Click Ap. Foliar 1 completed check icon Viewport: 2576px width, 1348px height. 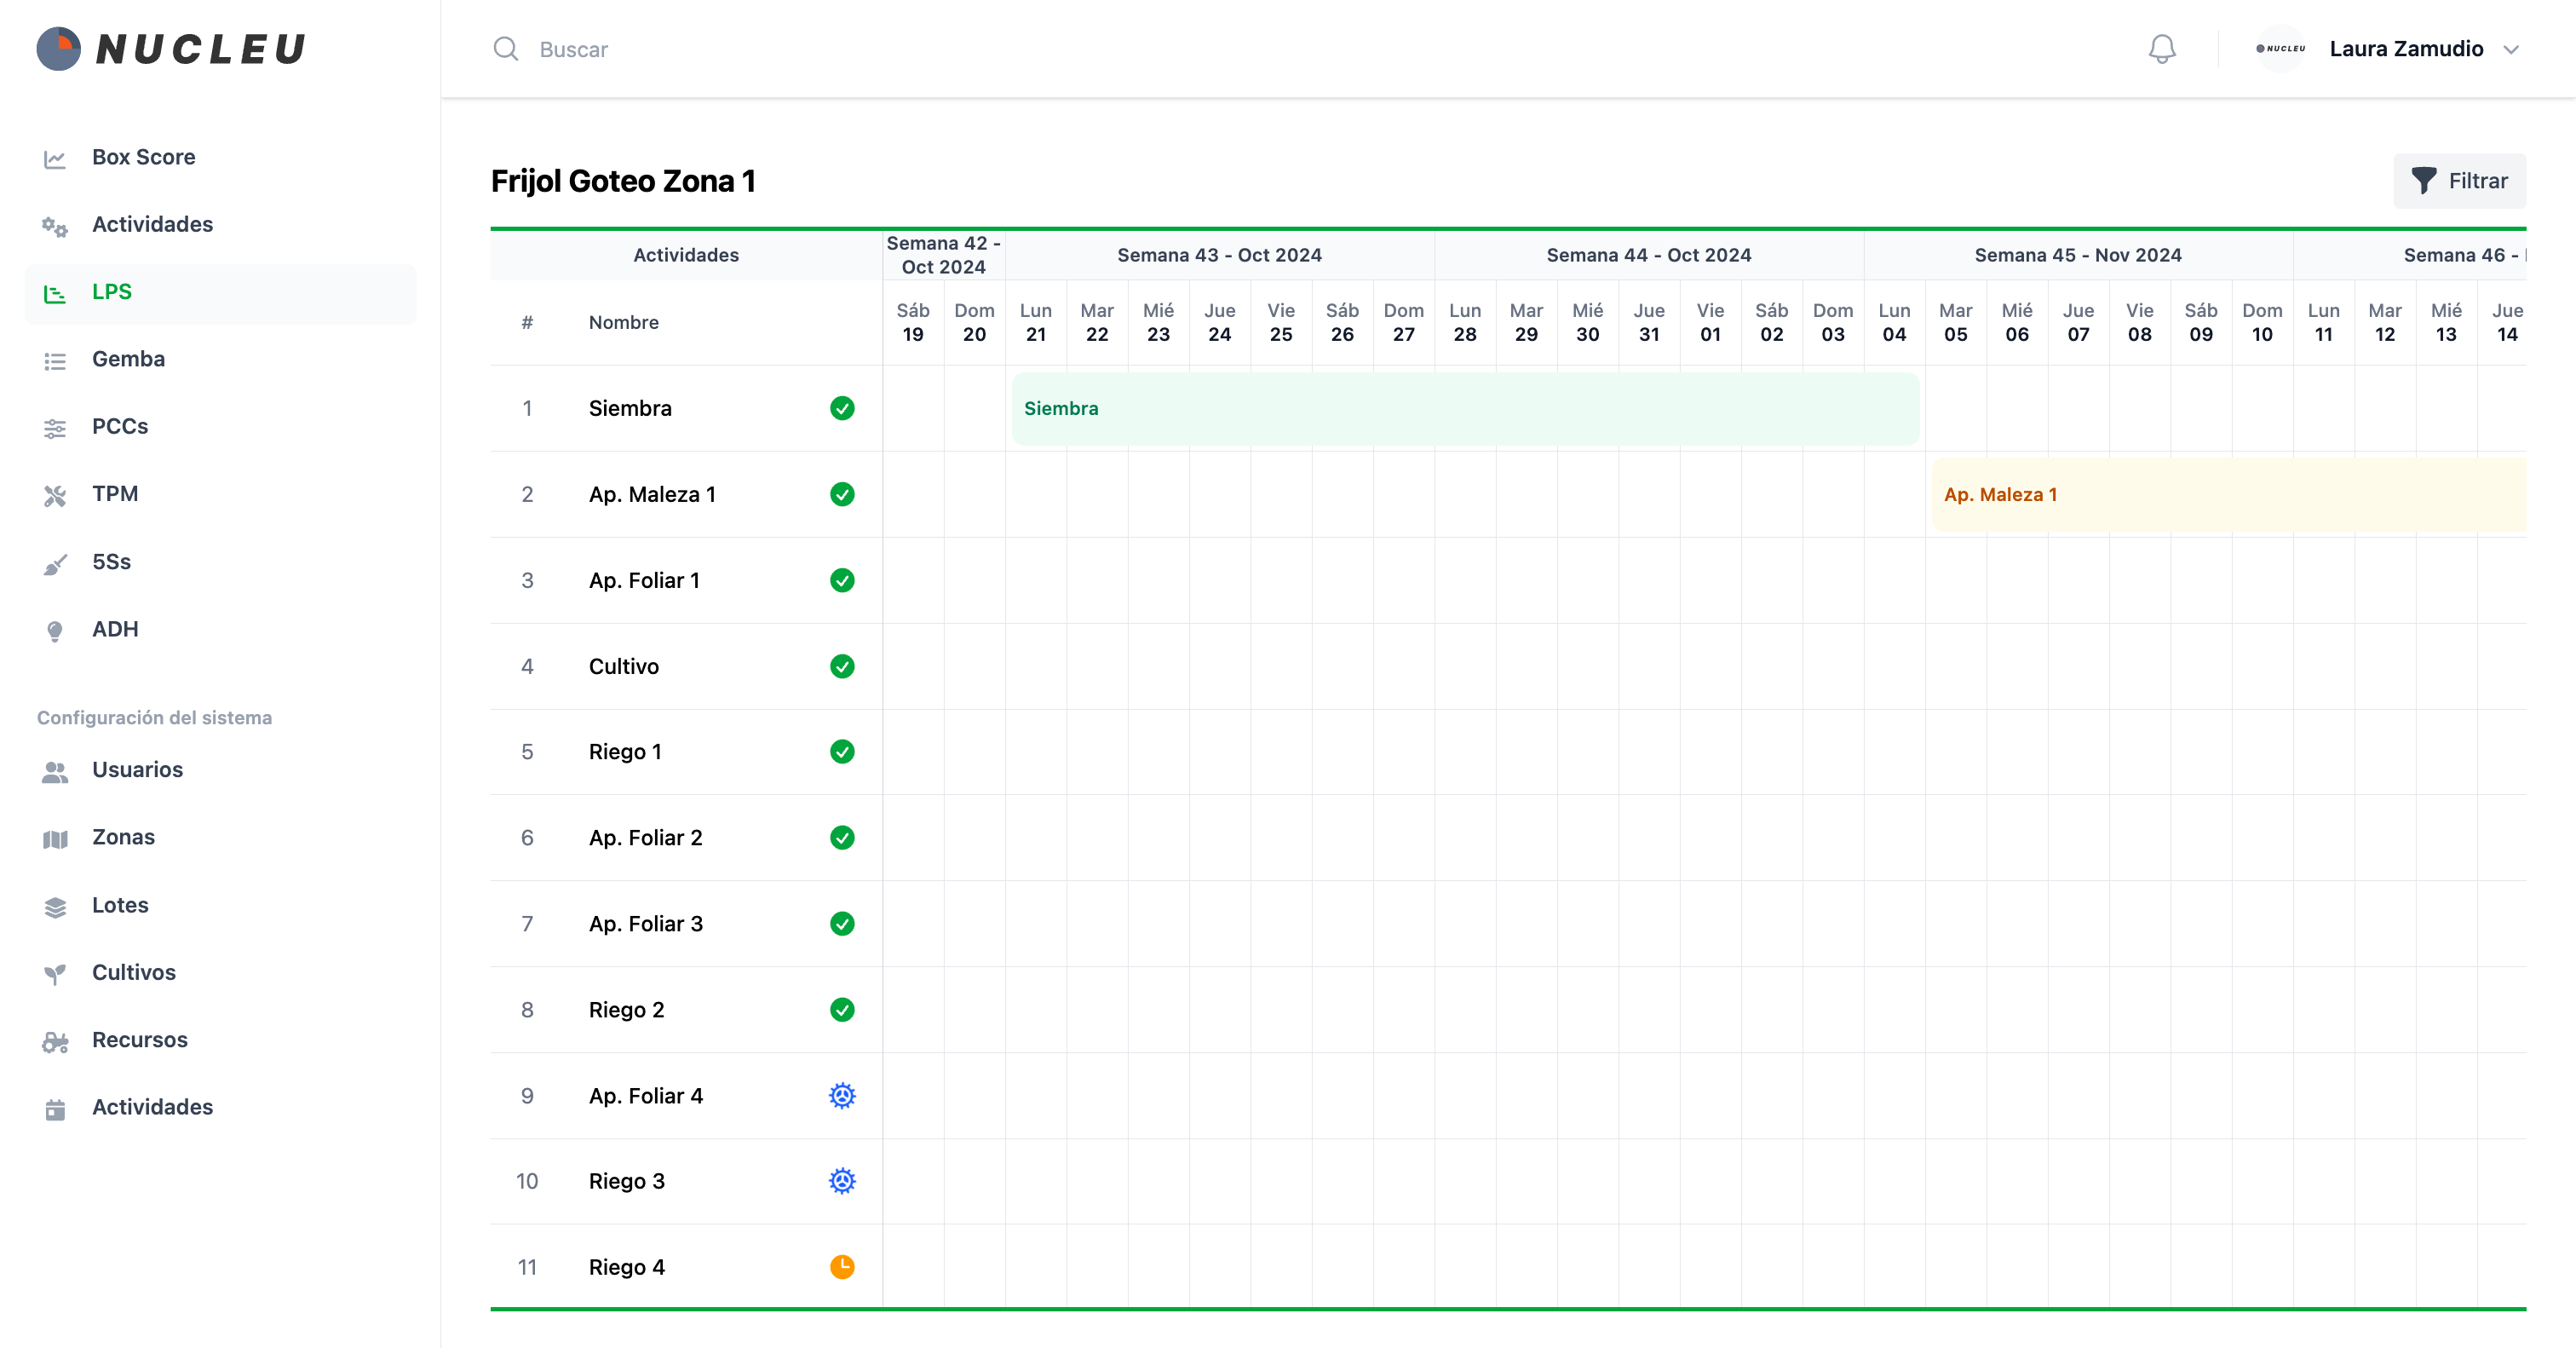click(x=842, y=580)
